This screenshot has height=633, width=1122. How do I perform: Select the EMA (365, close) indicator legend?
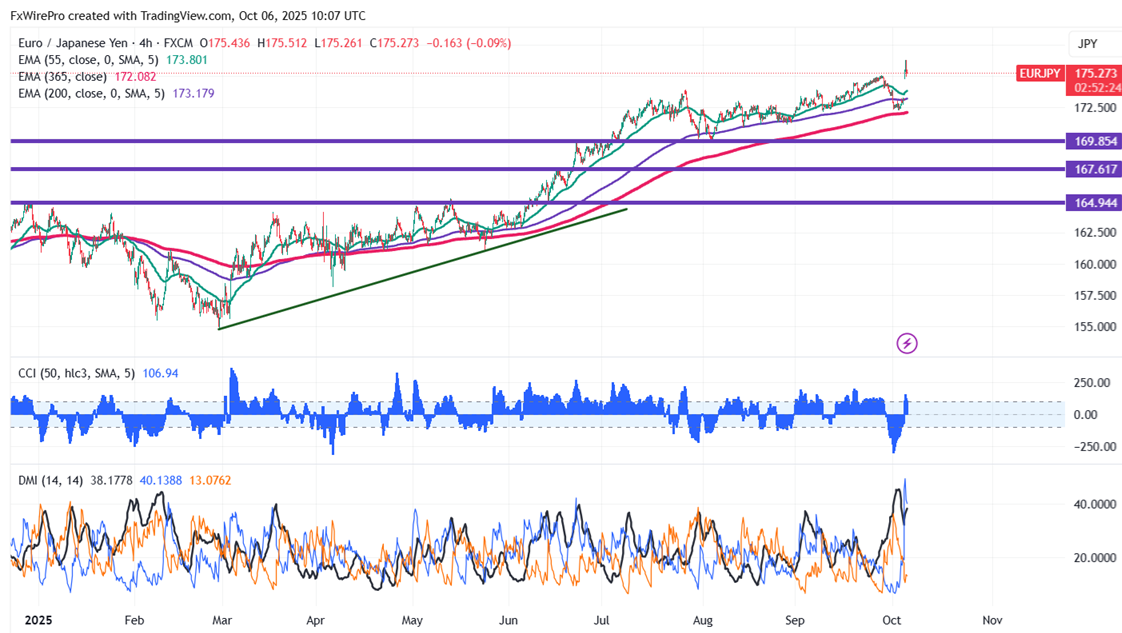(x=62, y=77)
